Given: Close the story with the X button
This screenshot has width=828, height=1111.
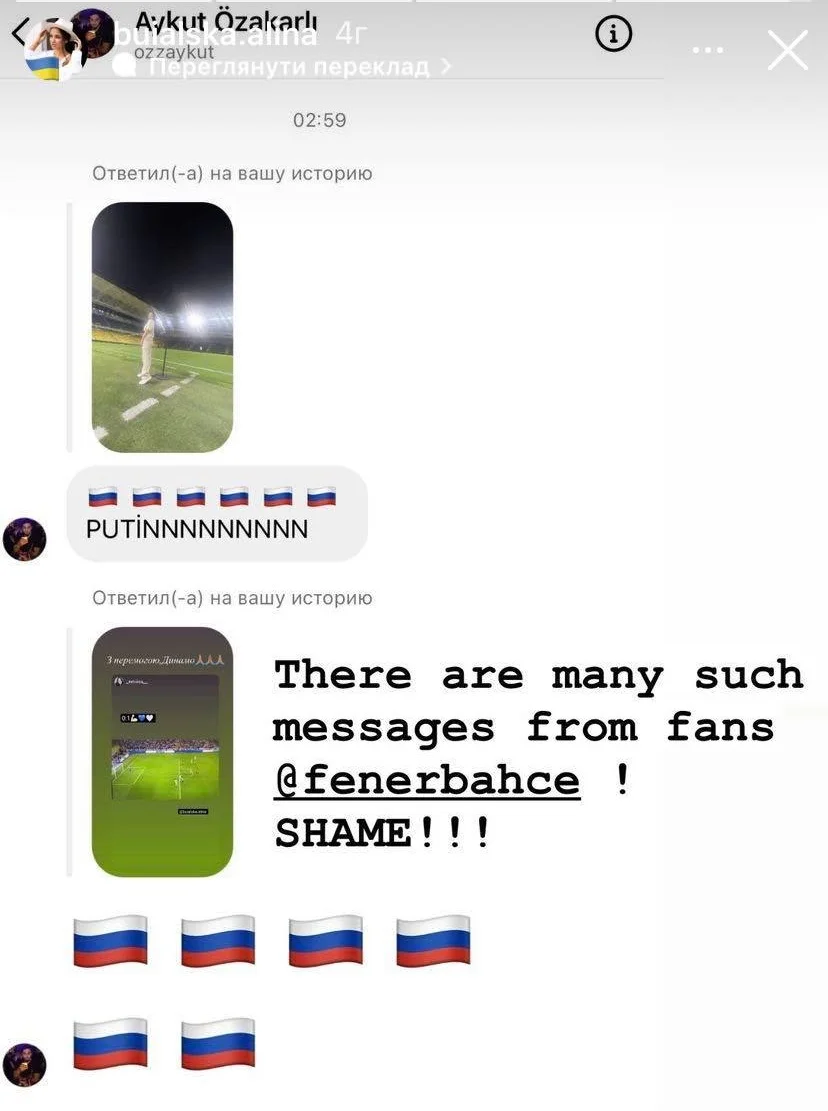Looking at the screenshot, I should 788,50.
